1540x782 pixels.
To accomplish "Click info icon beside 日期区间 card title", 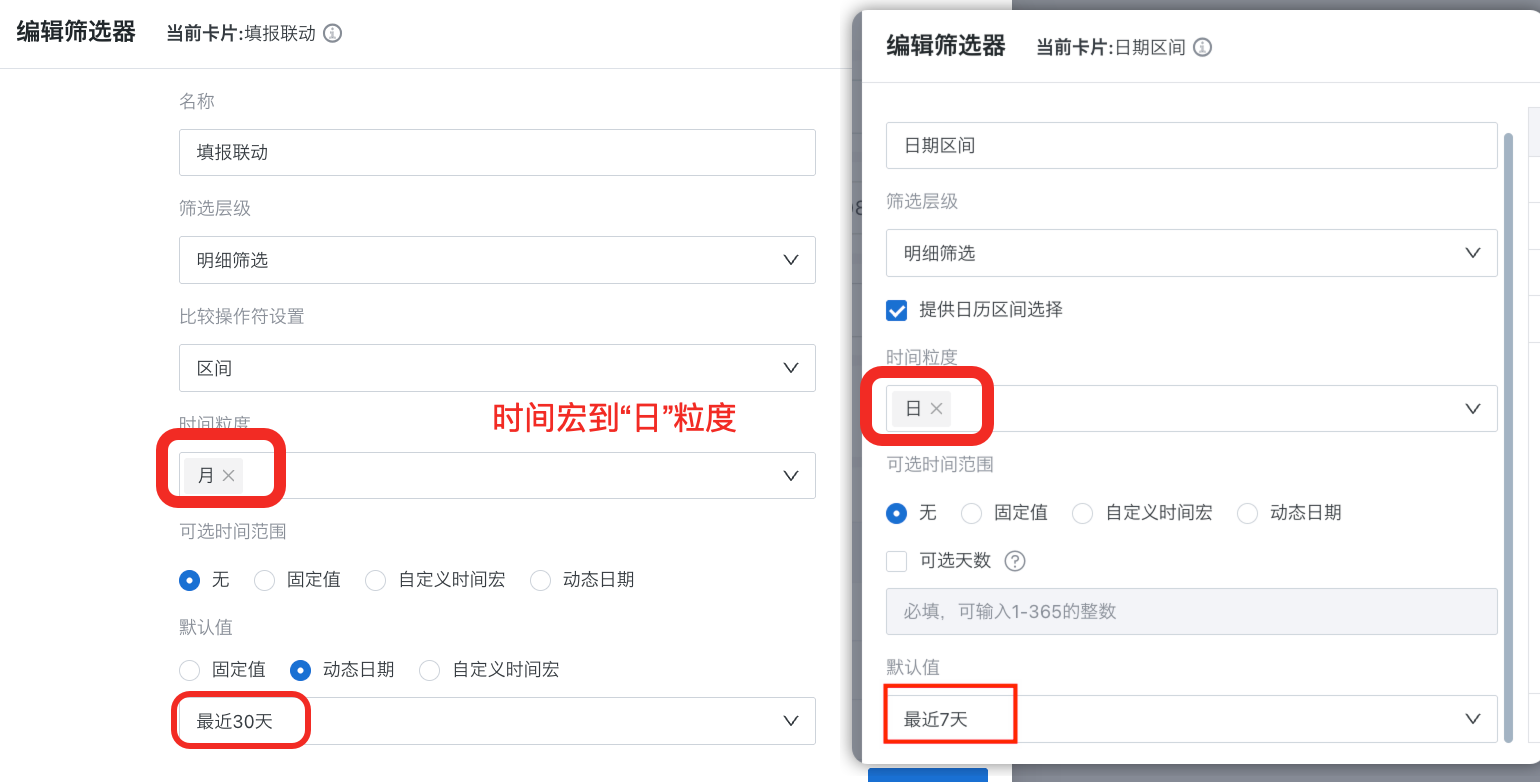I will pos(1203,47).
